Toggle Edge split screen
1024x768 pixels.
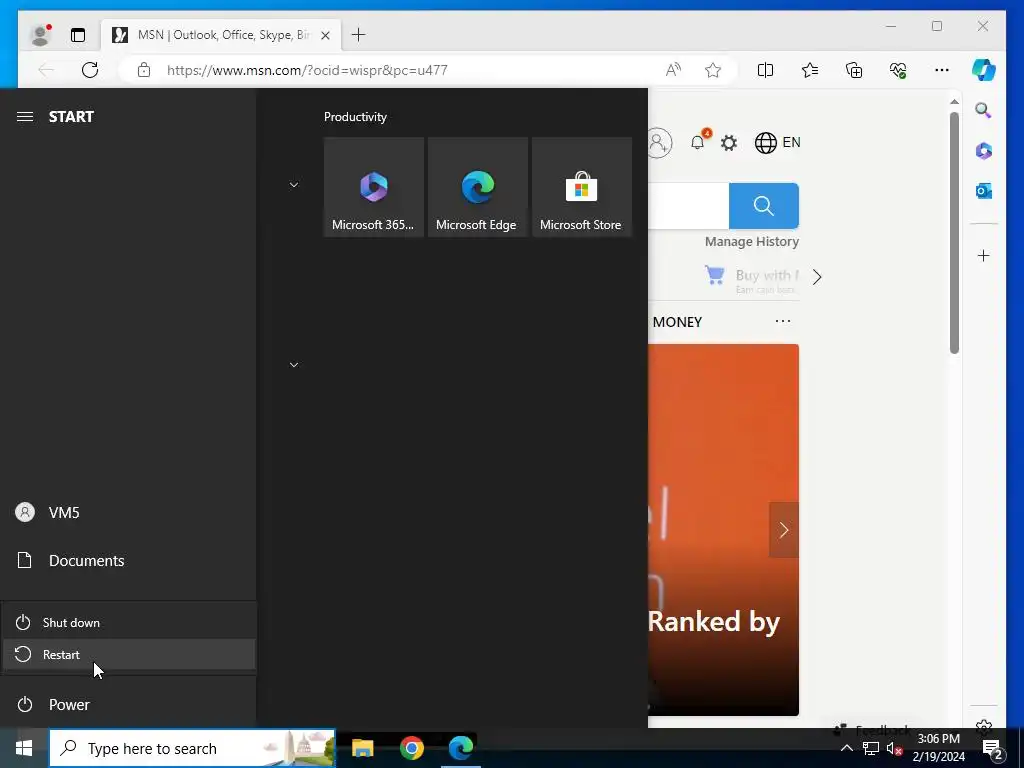coord(765,70)
